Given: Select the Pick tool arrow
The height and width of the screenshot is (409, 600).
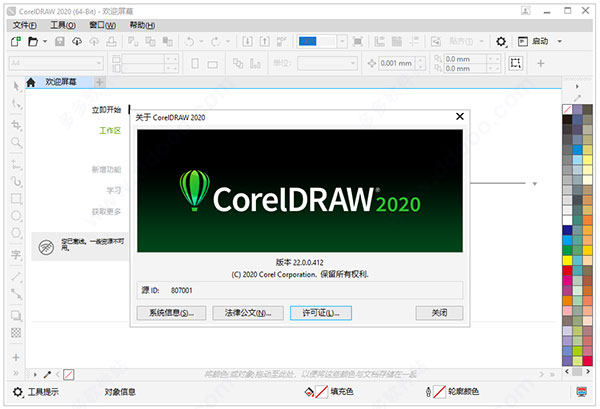Looking at the screenshot, I should (x=16, y=86).
